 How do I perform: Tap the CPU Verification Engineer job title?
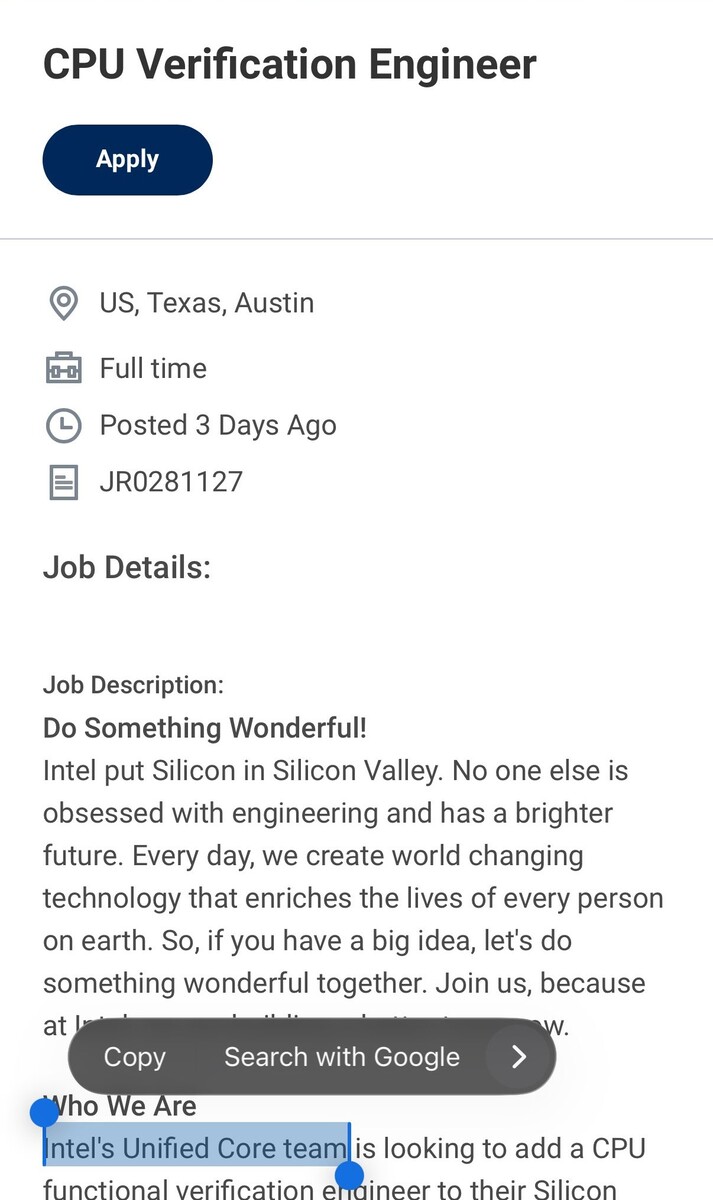pos(289,64)
